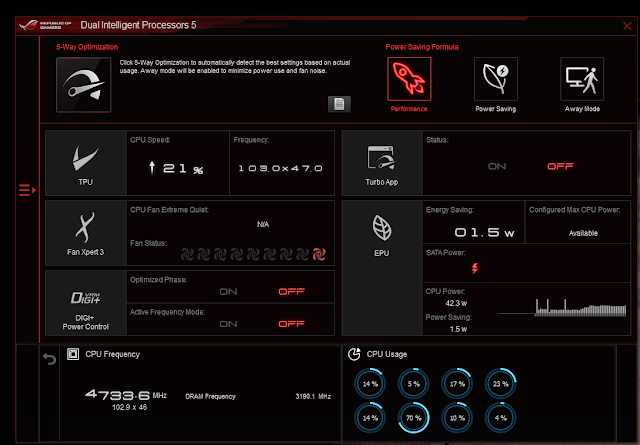Screen dimensions: 640x445
Task: Click Configured Max CPU Power Available
Action: coord(583,233)
